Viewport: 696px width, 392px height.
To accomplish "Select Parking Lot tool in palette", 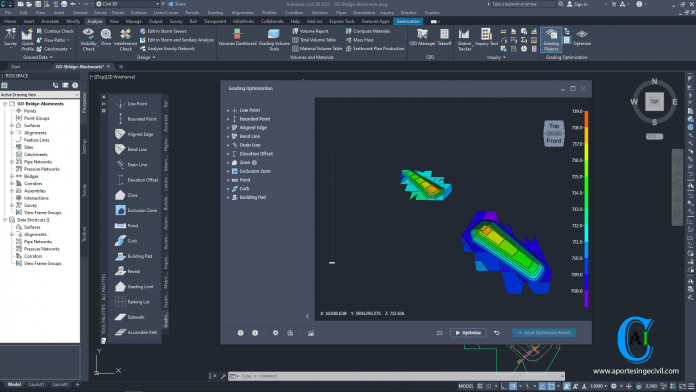I will pos(132,302).
